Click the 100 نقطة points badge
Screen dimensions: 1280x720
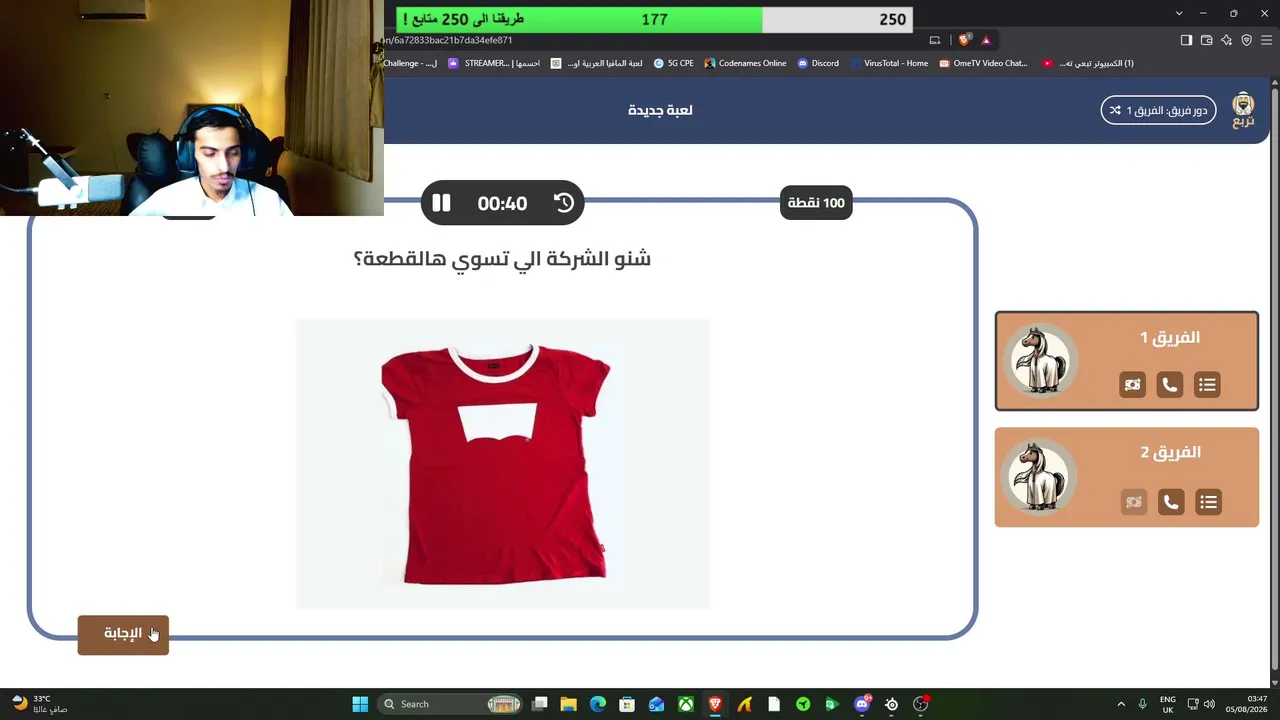point(816,203)
